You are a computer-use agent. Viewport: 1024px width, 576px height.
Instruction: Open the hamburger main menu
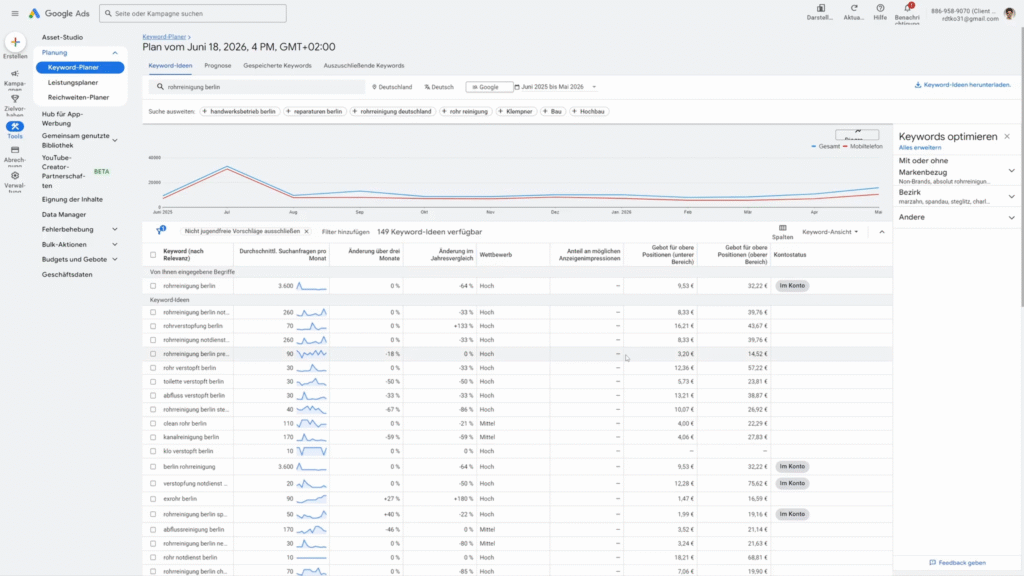tap(14, 13)
